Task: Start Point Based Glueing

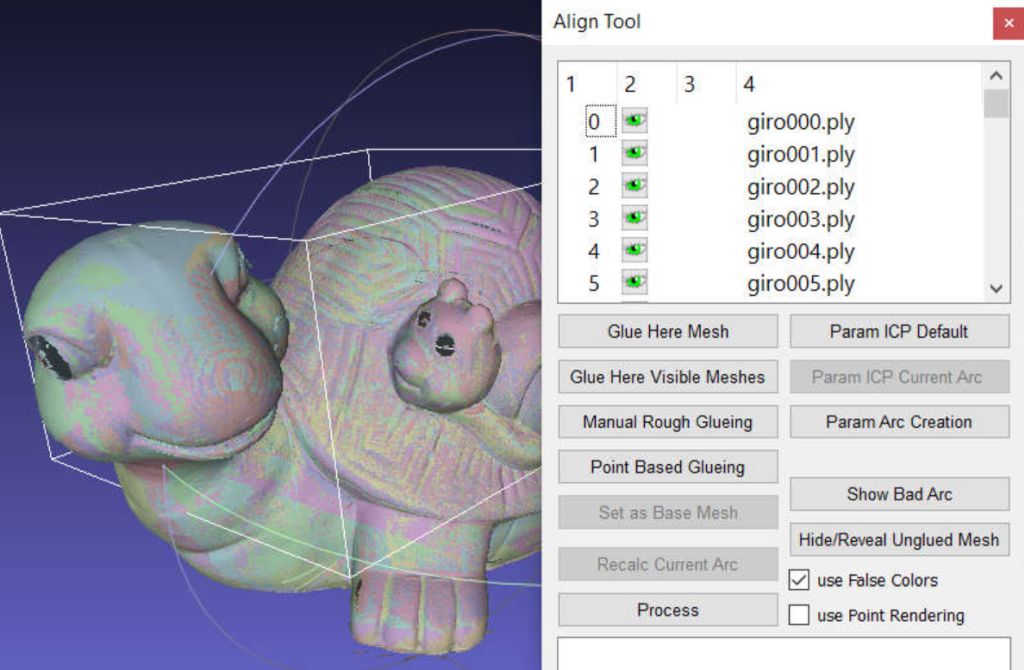Action: [667, 467]
